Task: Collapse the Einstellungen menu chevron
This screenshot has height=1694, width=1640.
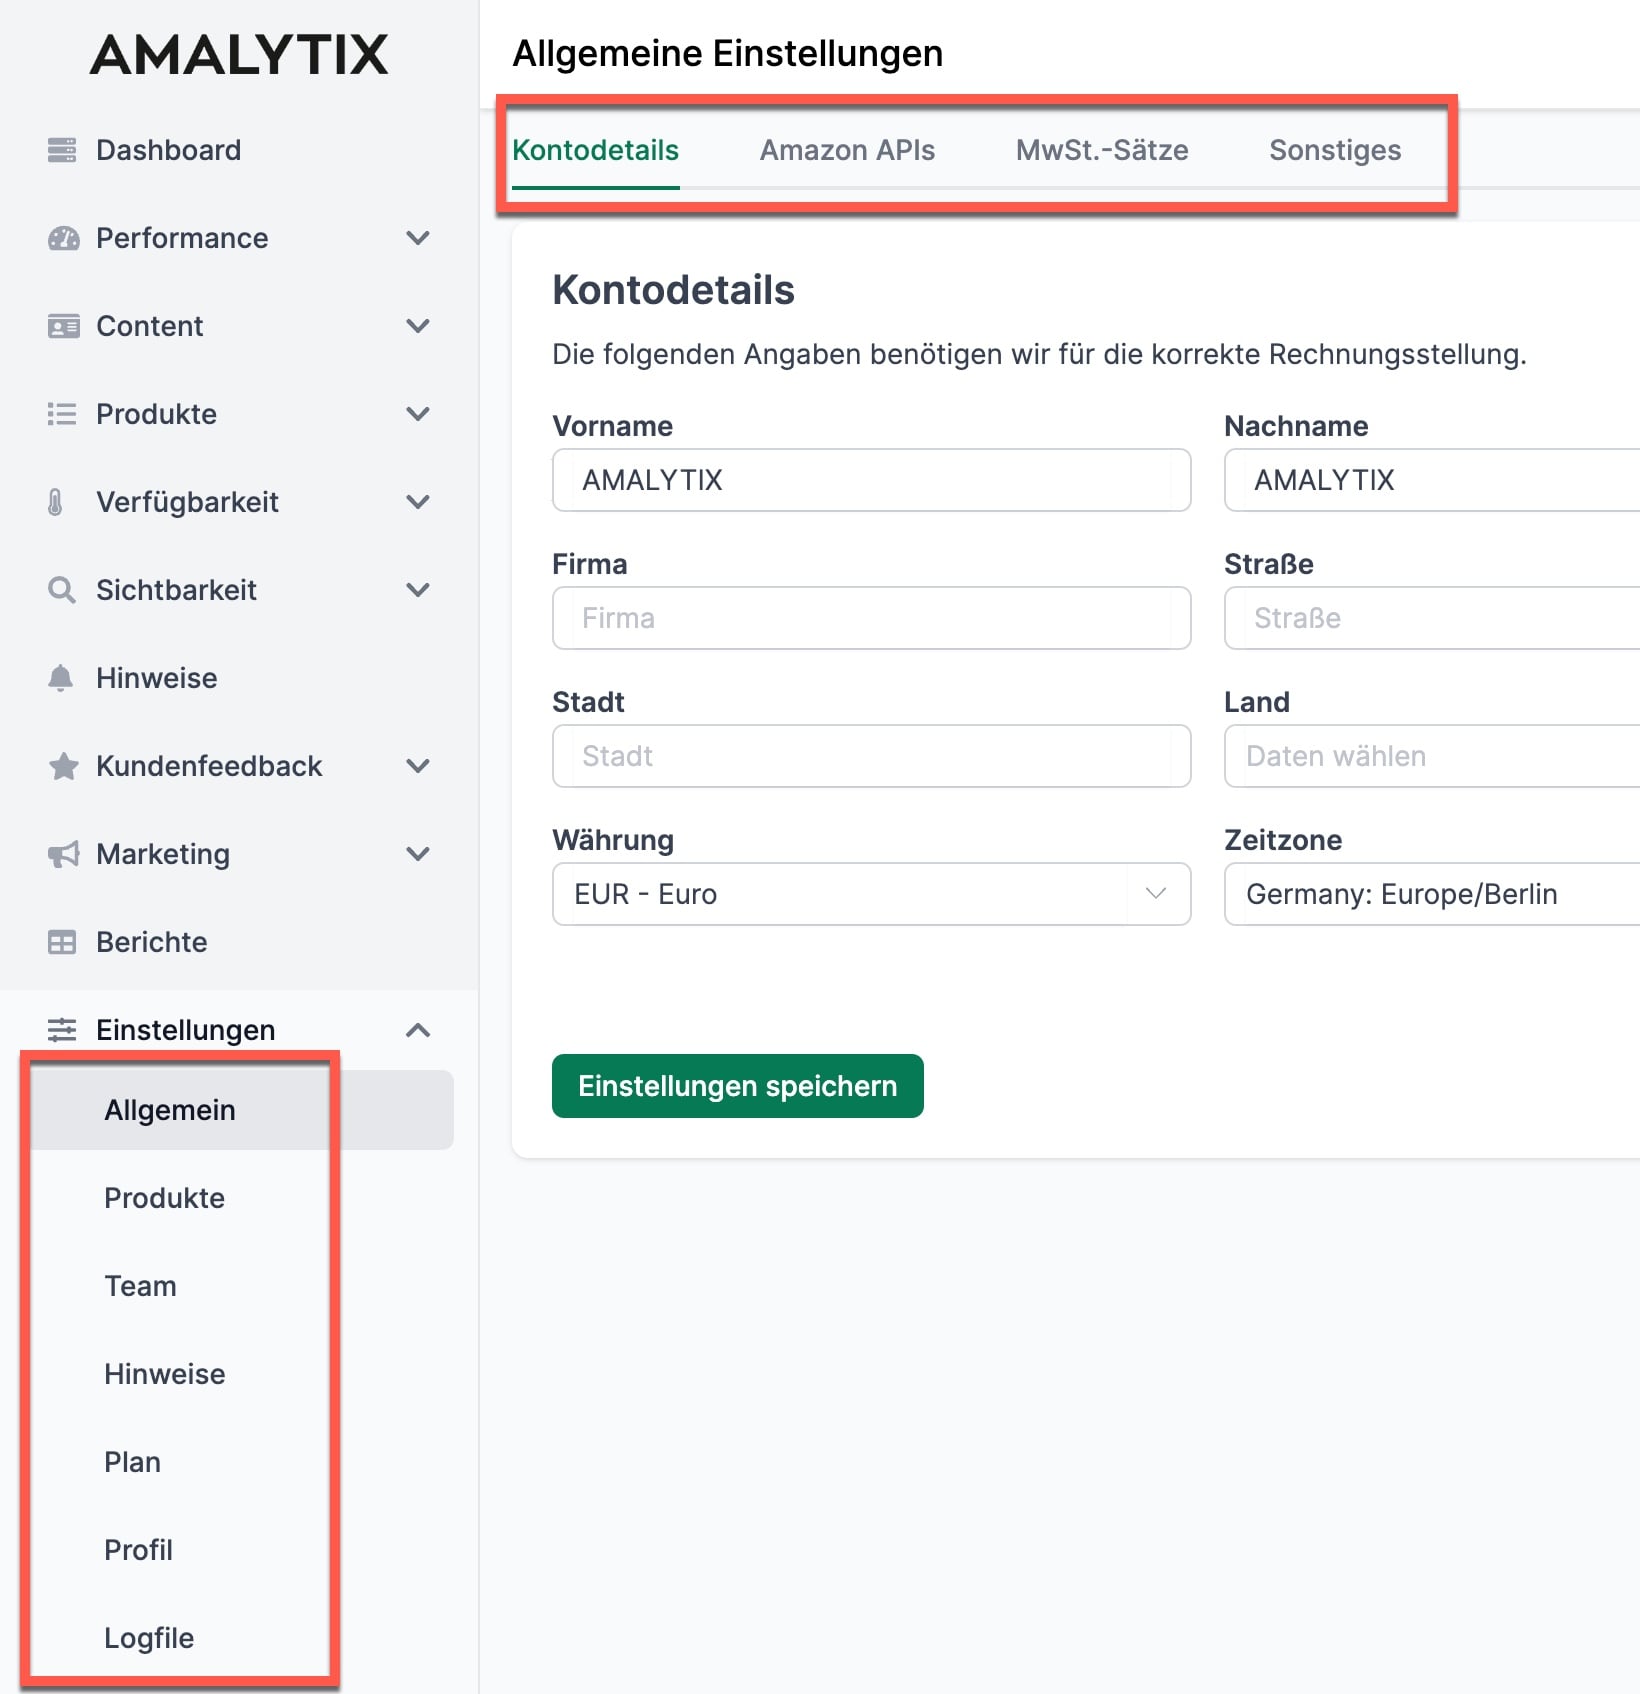Action: coord(418,1030)
